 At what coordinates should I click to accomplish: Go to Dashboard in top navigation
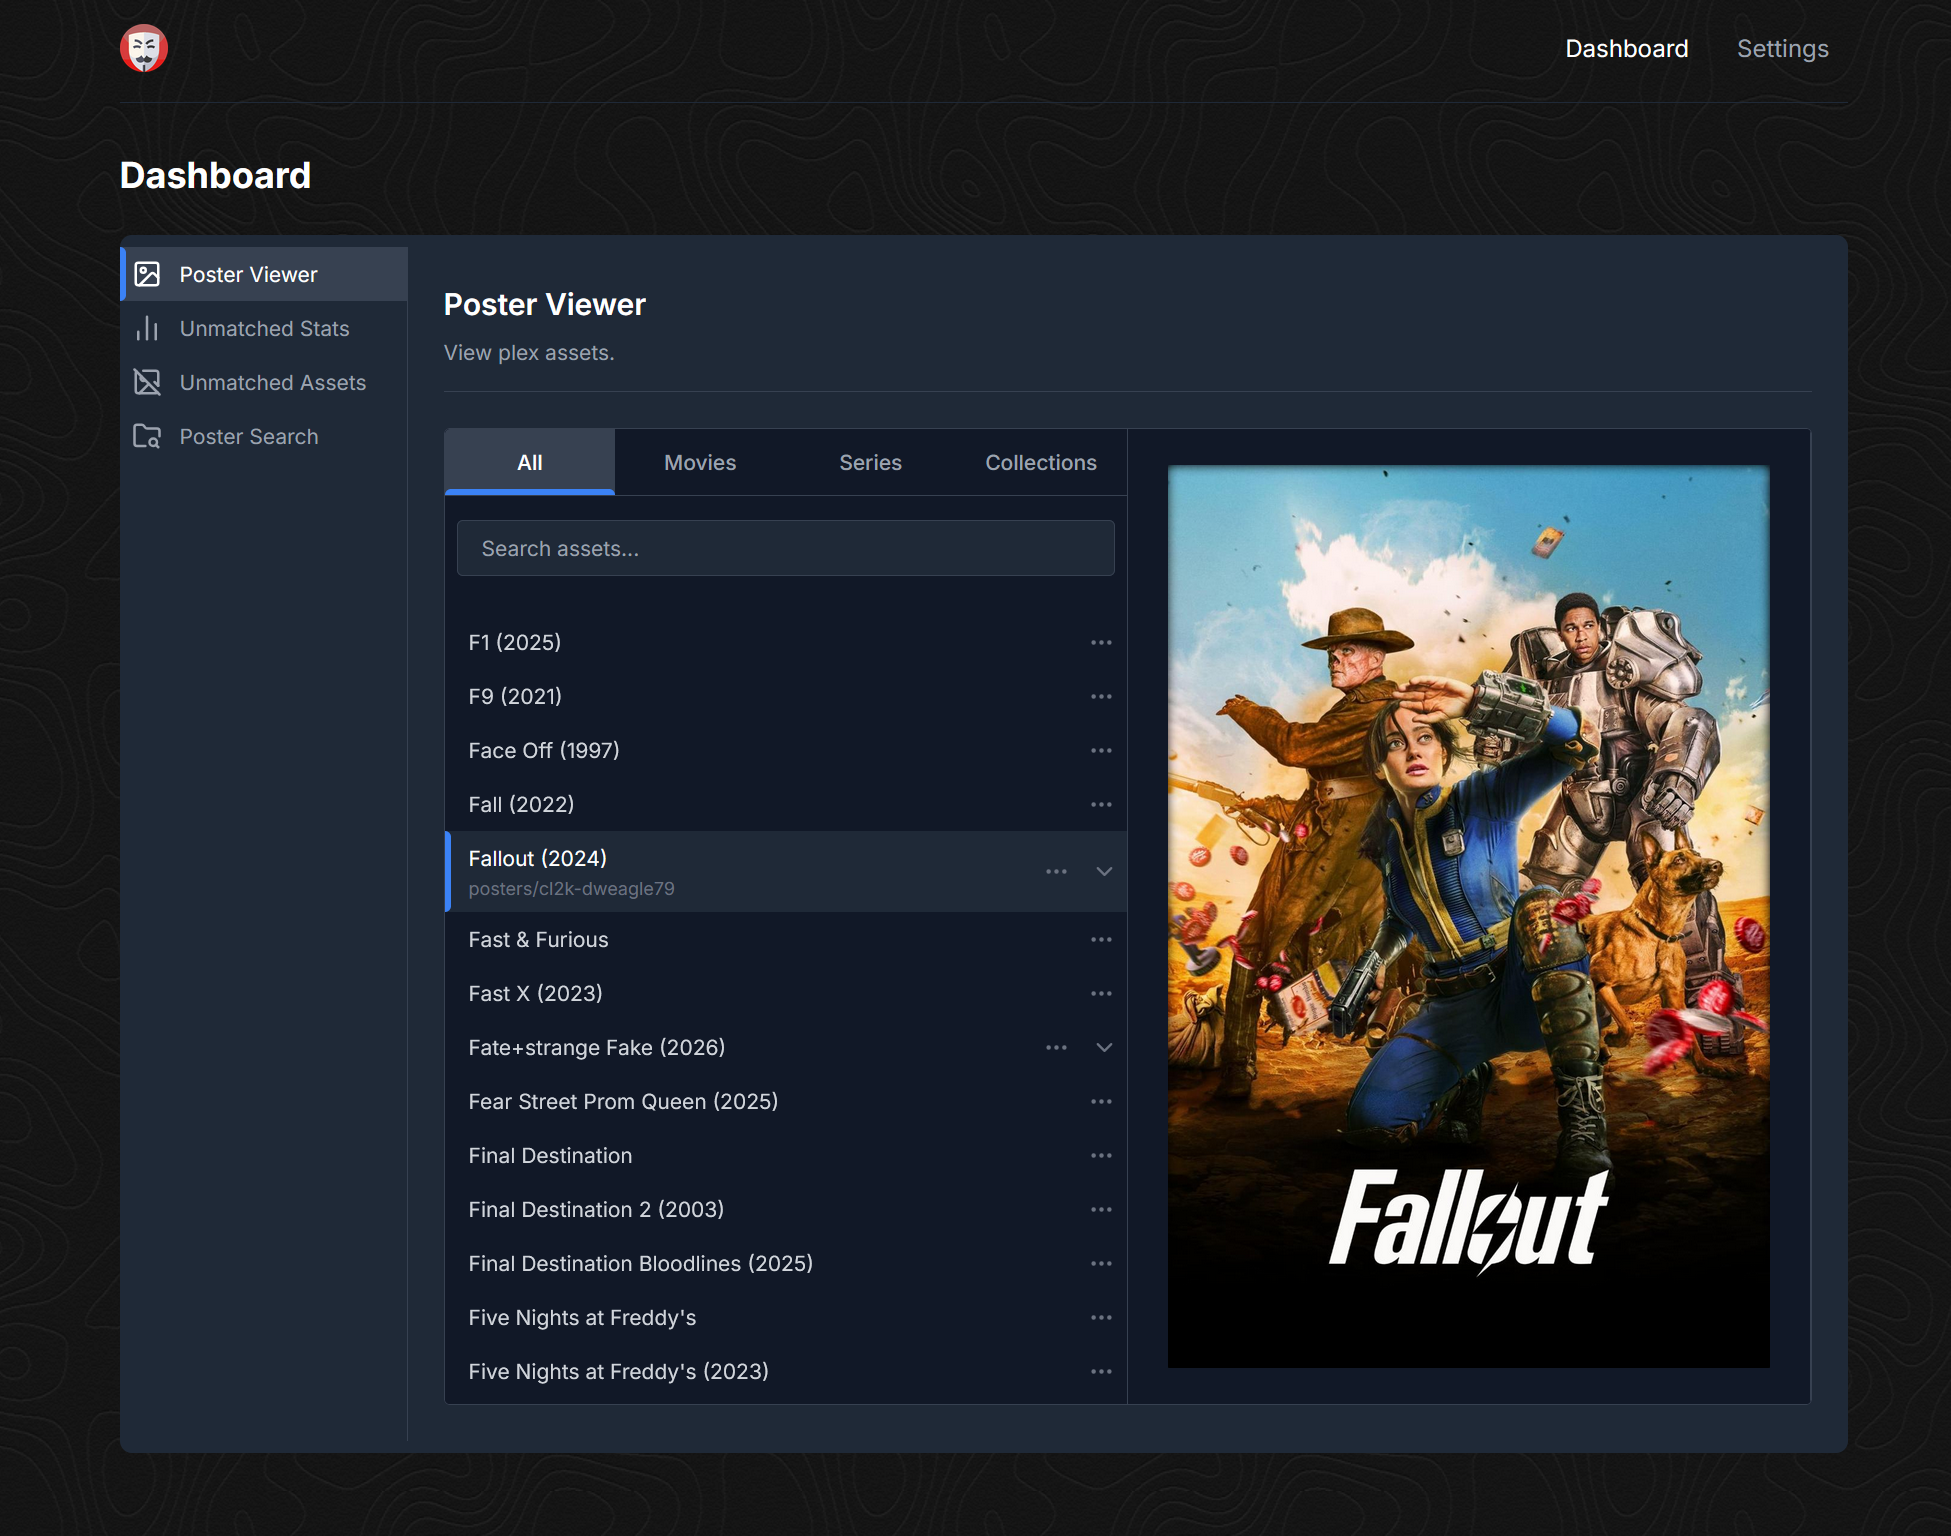point(1626,48)
